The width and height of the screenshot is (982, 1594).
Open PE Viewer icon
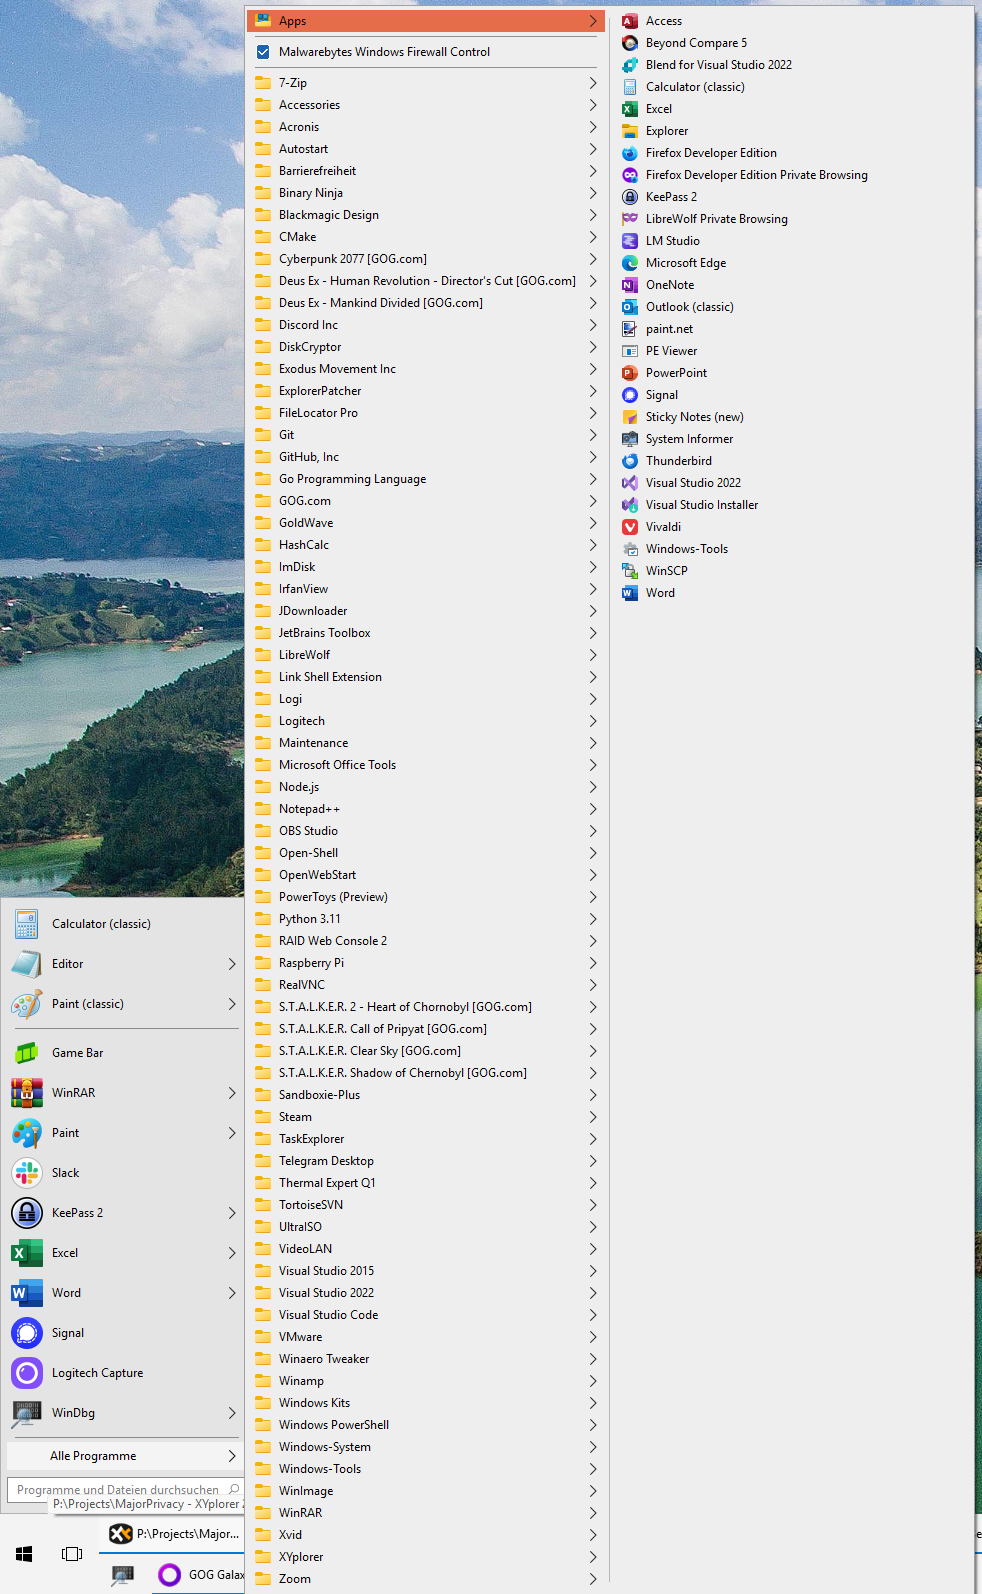tap(630, 351)
